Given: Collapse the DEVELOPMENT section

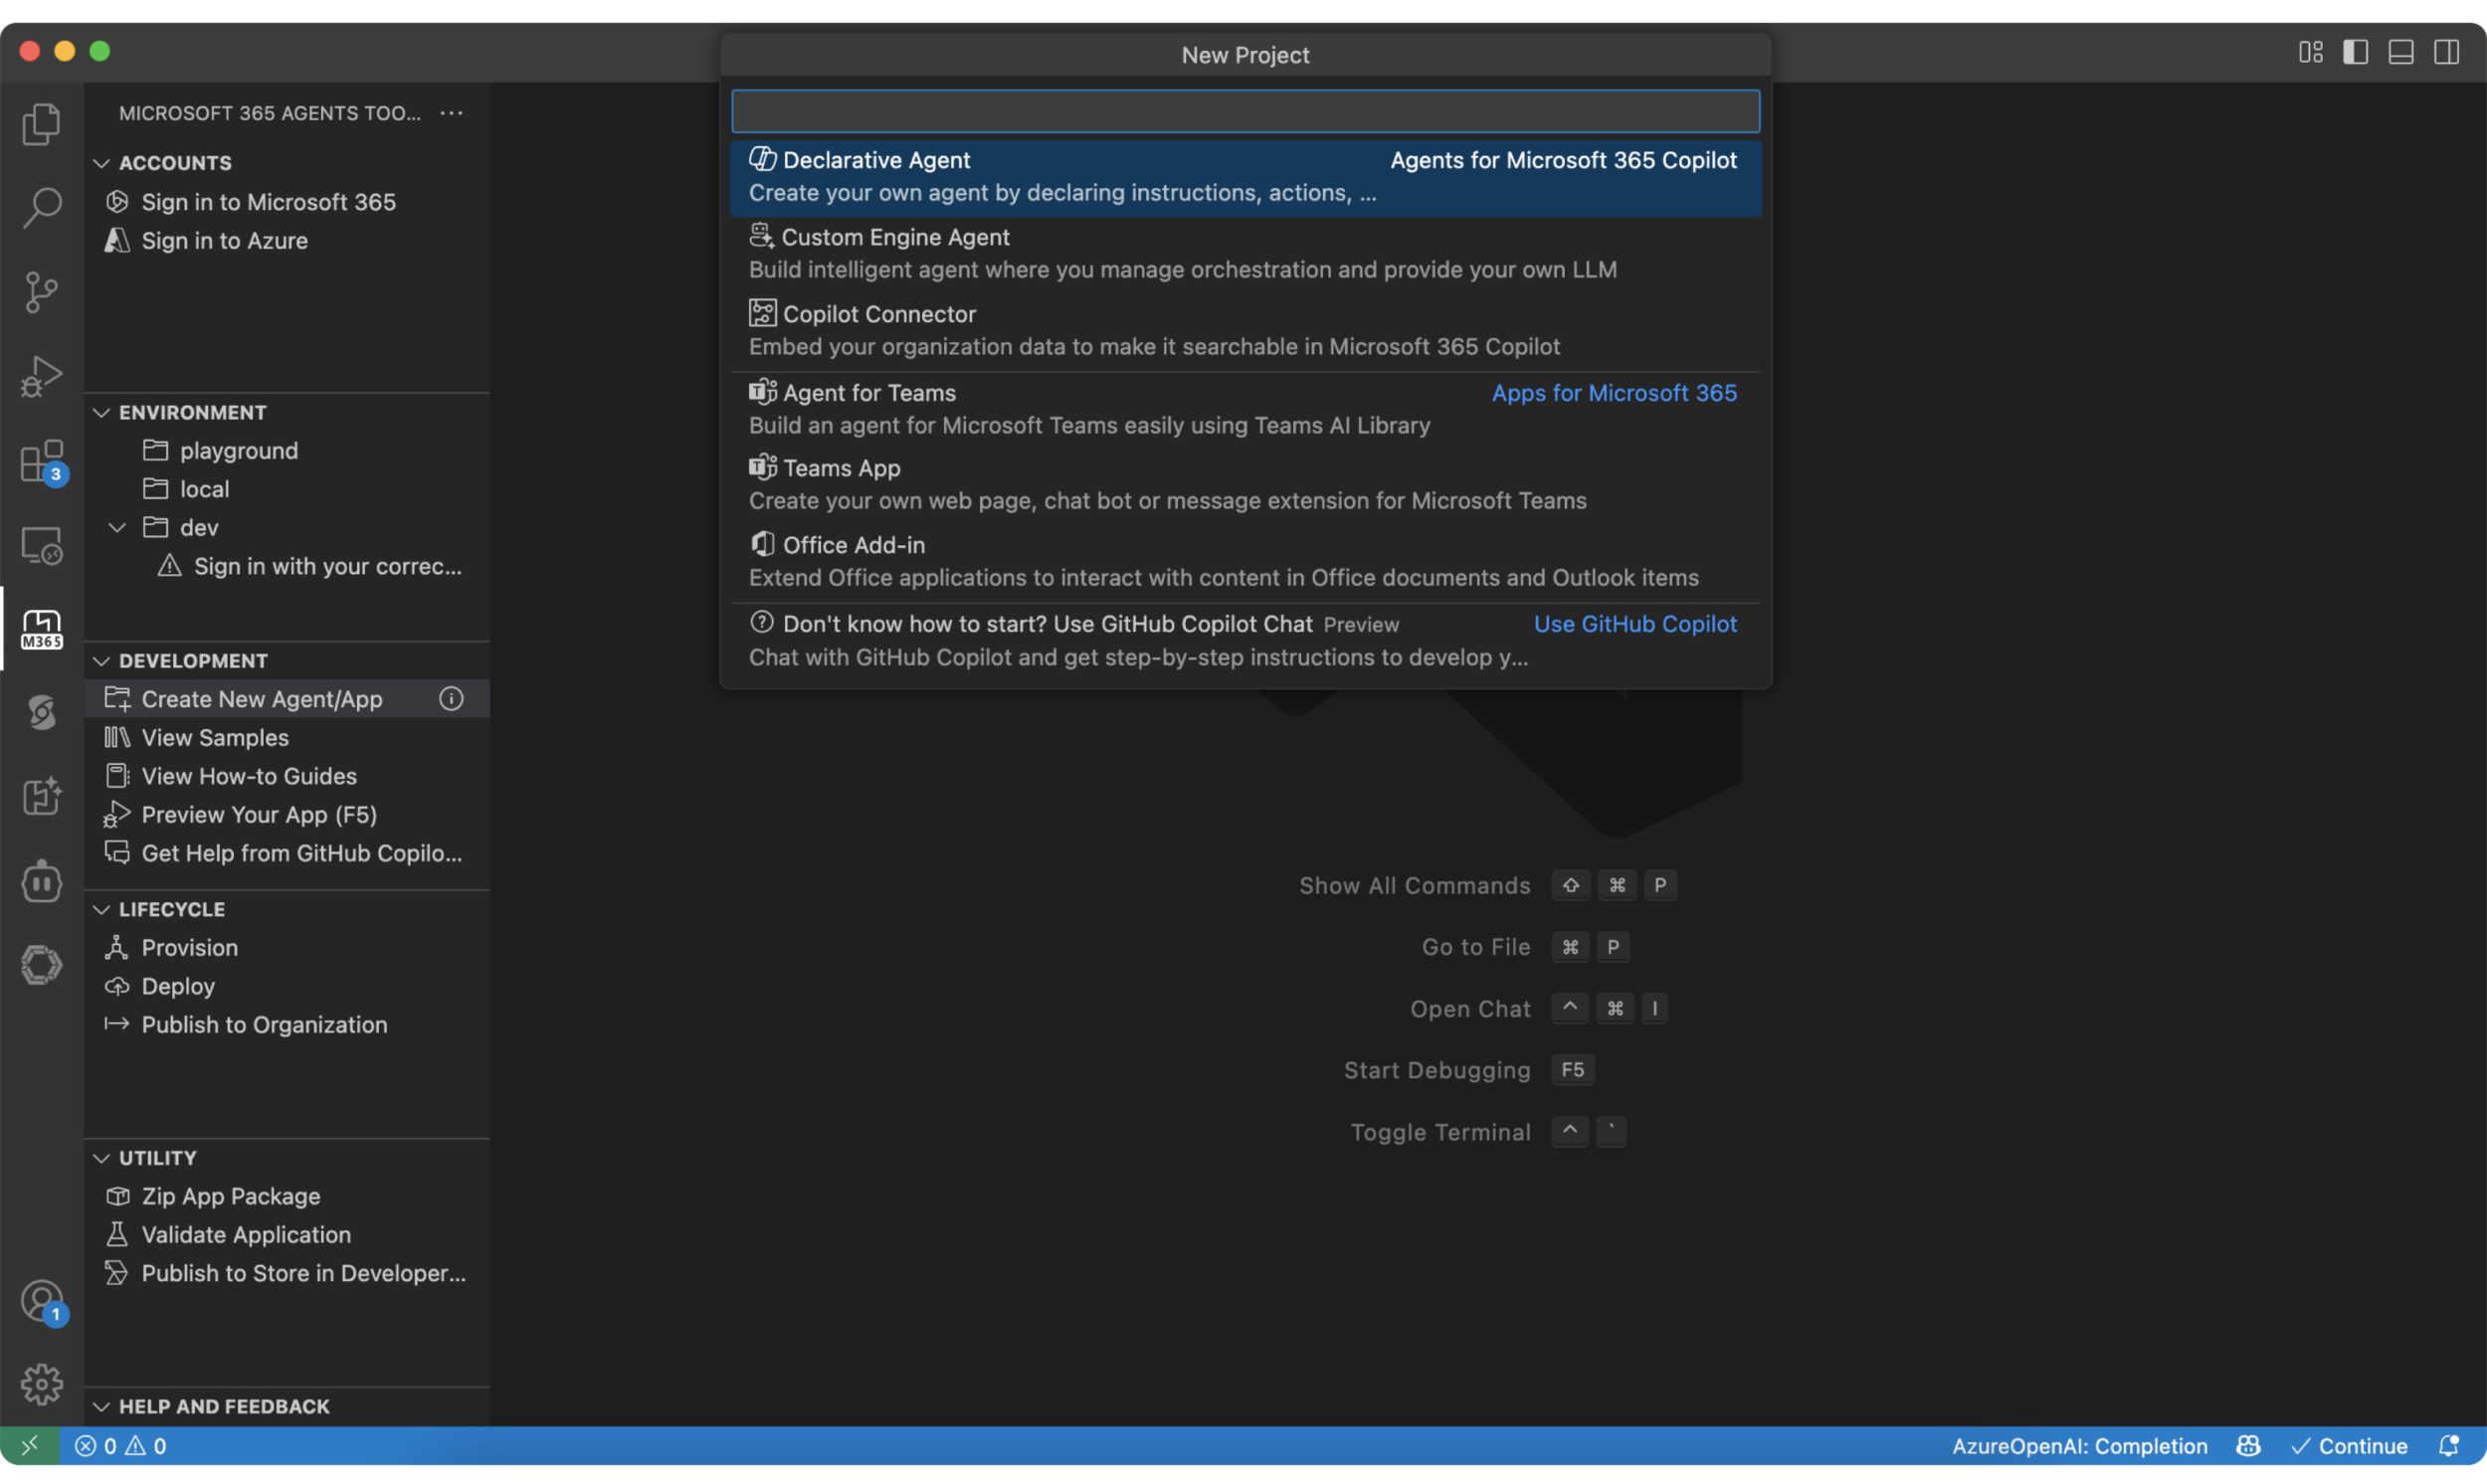Looking at the screenshot, I should (101, 660).
